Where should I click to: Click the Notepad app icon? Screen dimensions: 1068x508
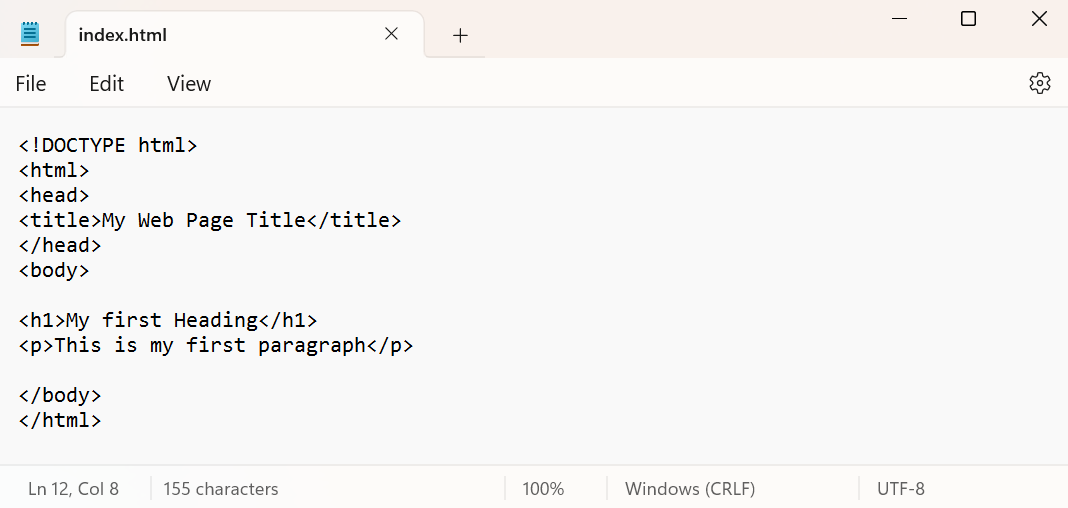[x=30, y=34]
